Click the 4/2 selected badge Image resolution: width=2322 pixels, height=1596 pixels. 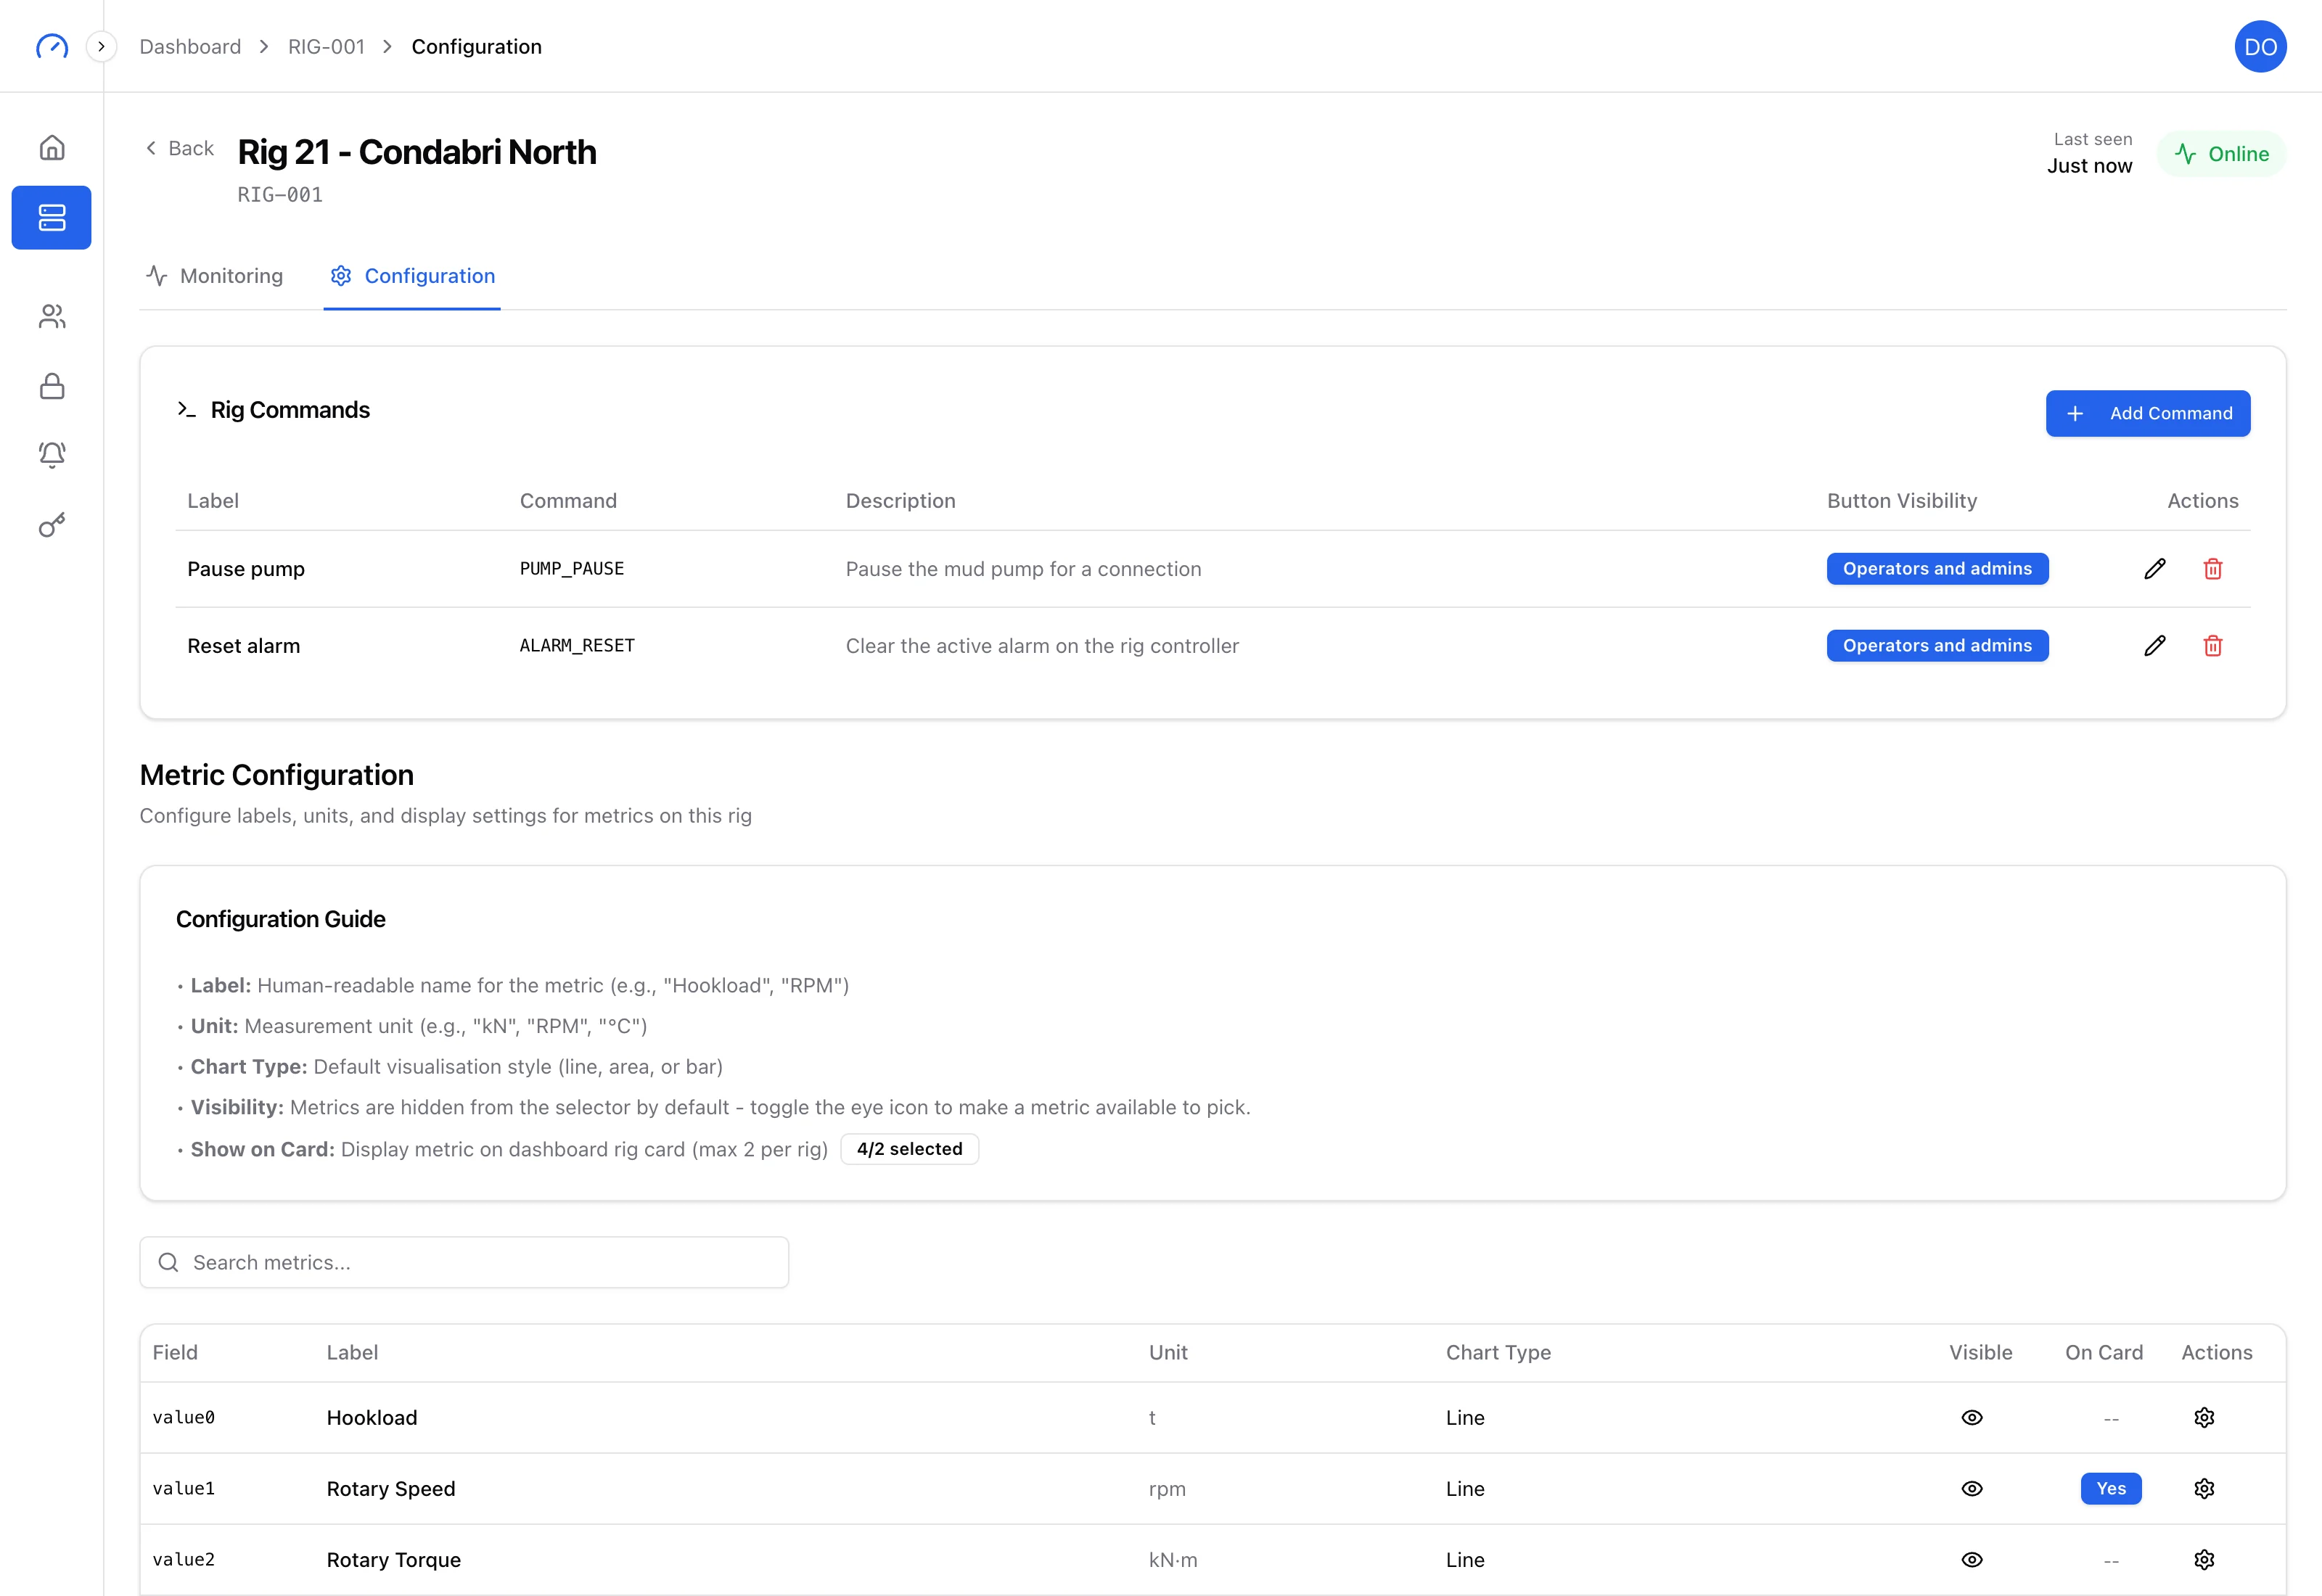coord(910,1149)
